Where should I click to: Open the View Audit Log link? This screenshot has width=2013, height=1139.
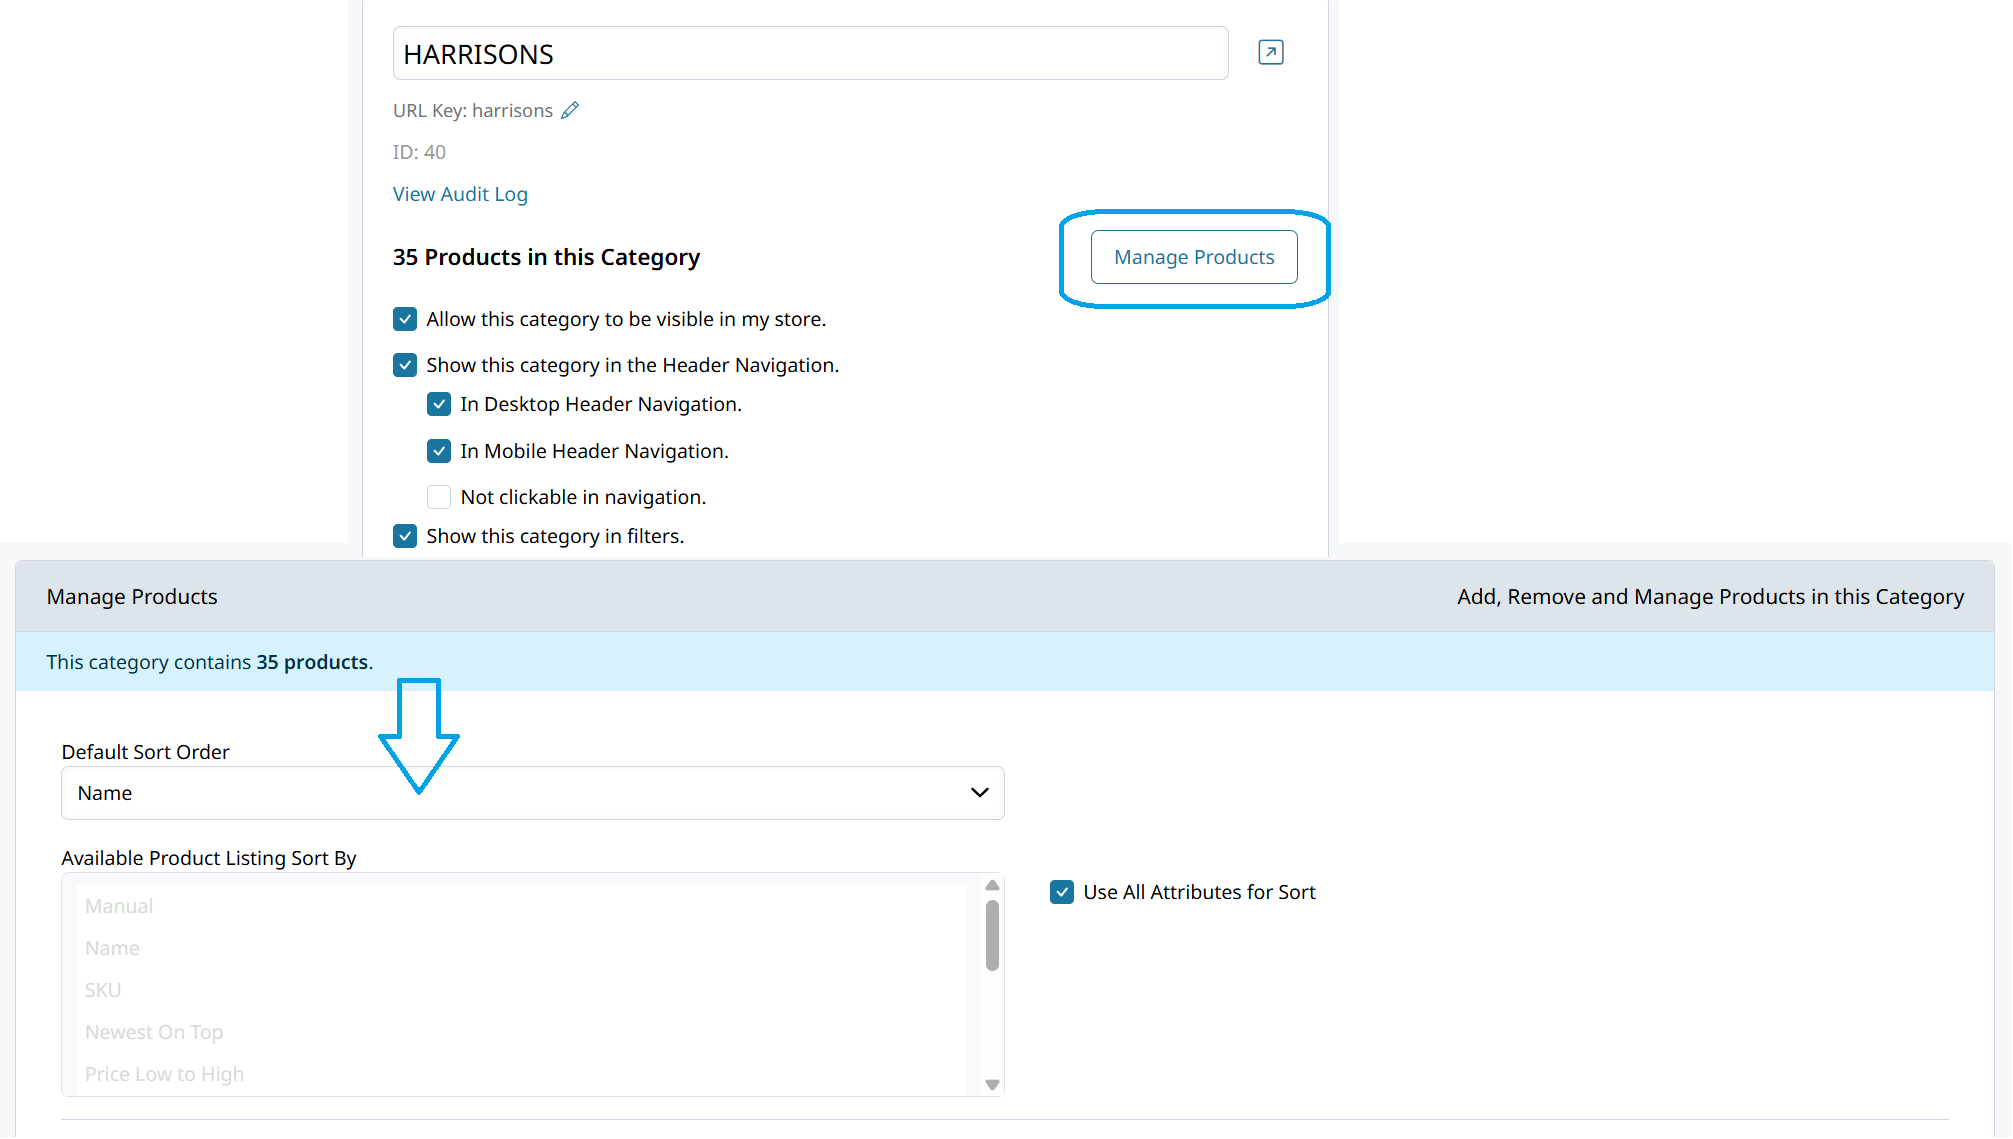[460, 194]
